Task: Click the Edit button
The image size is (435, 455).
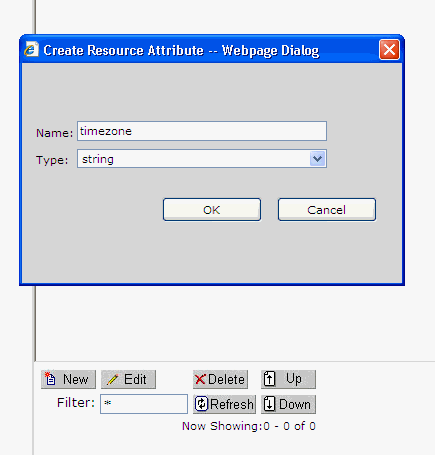Action: coord(128,379)
